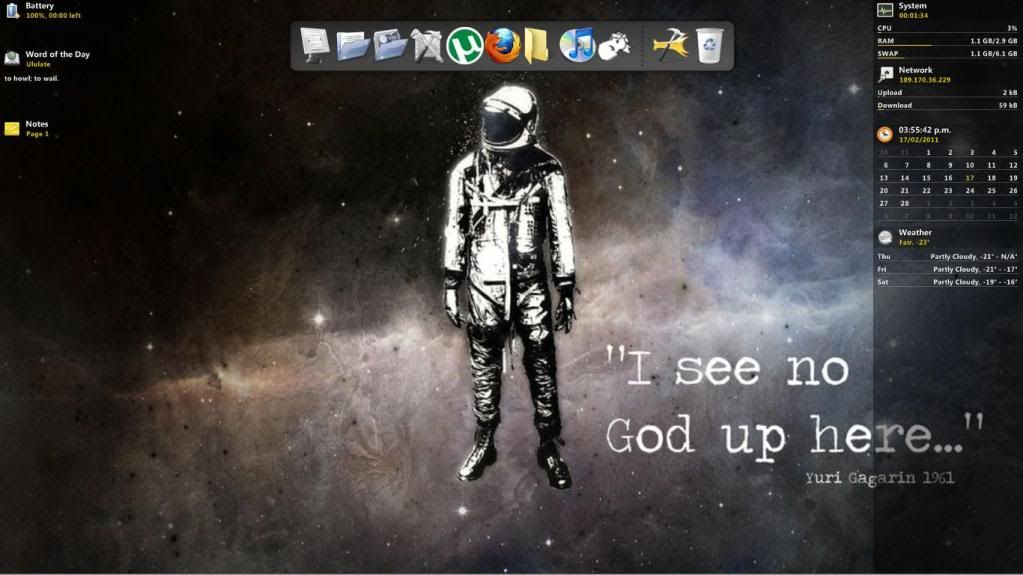Screen dimensions: 1023x575
Task: Click the CPU usage bar
Action: click(x=947, y=29)
